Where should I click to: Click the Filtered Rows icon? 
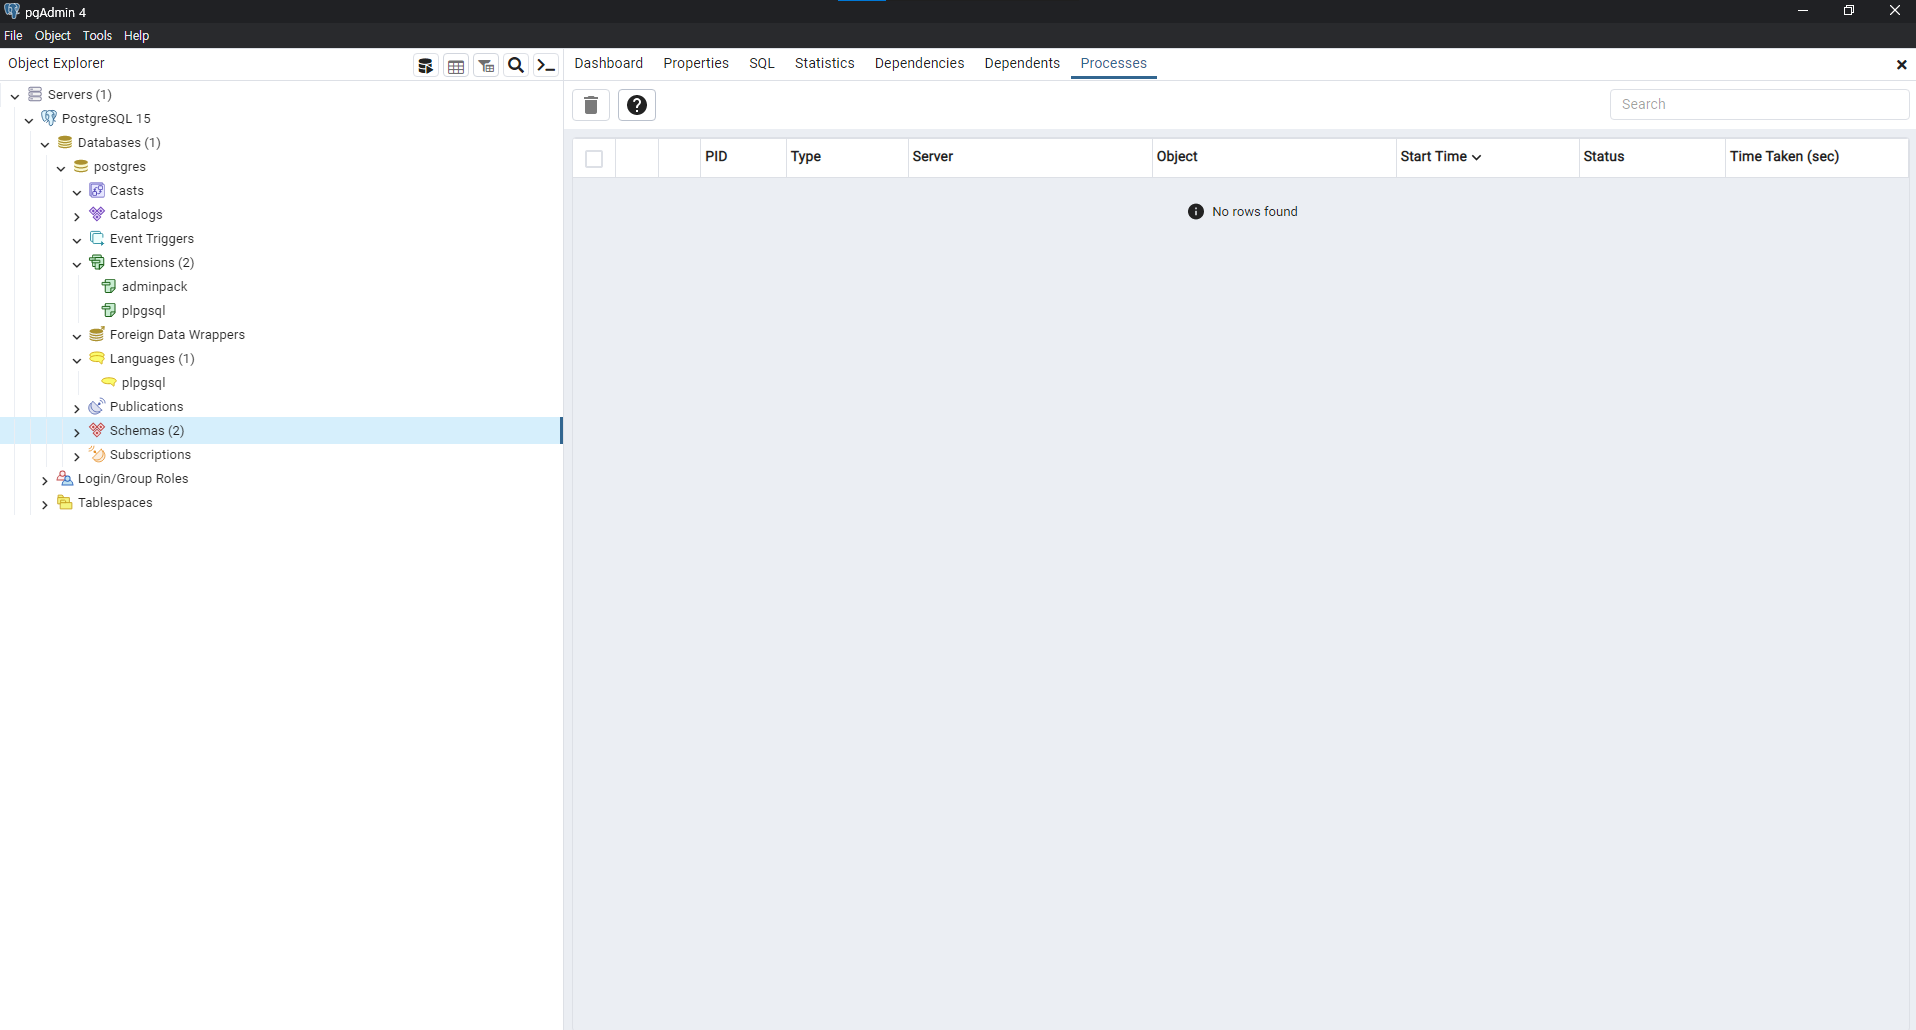[x=486, y=65]
